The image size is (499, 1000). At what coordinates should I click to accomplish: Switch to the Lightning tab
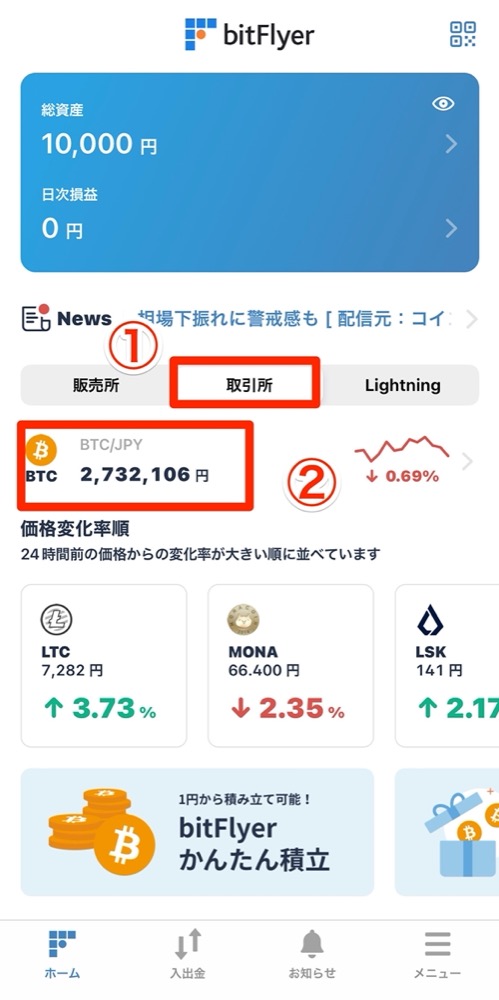pos(403,385)
